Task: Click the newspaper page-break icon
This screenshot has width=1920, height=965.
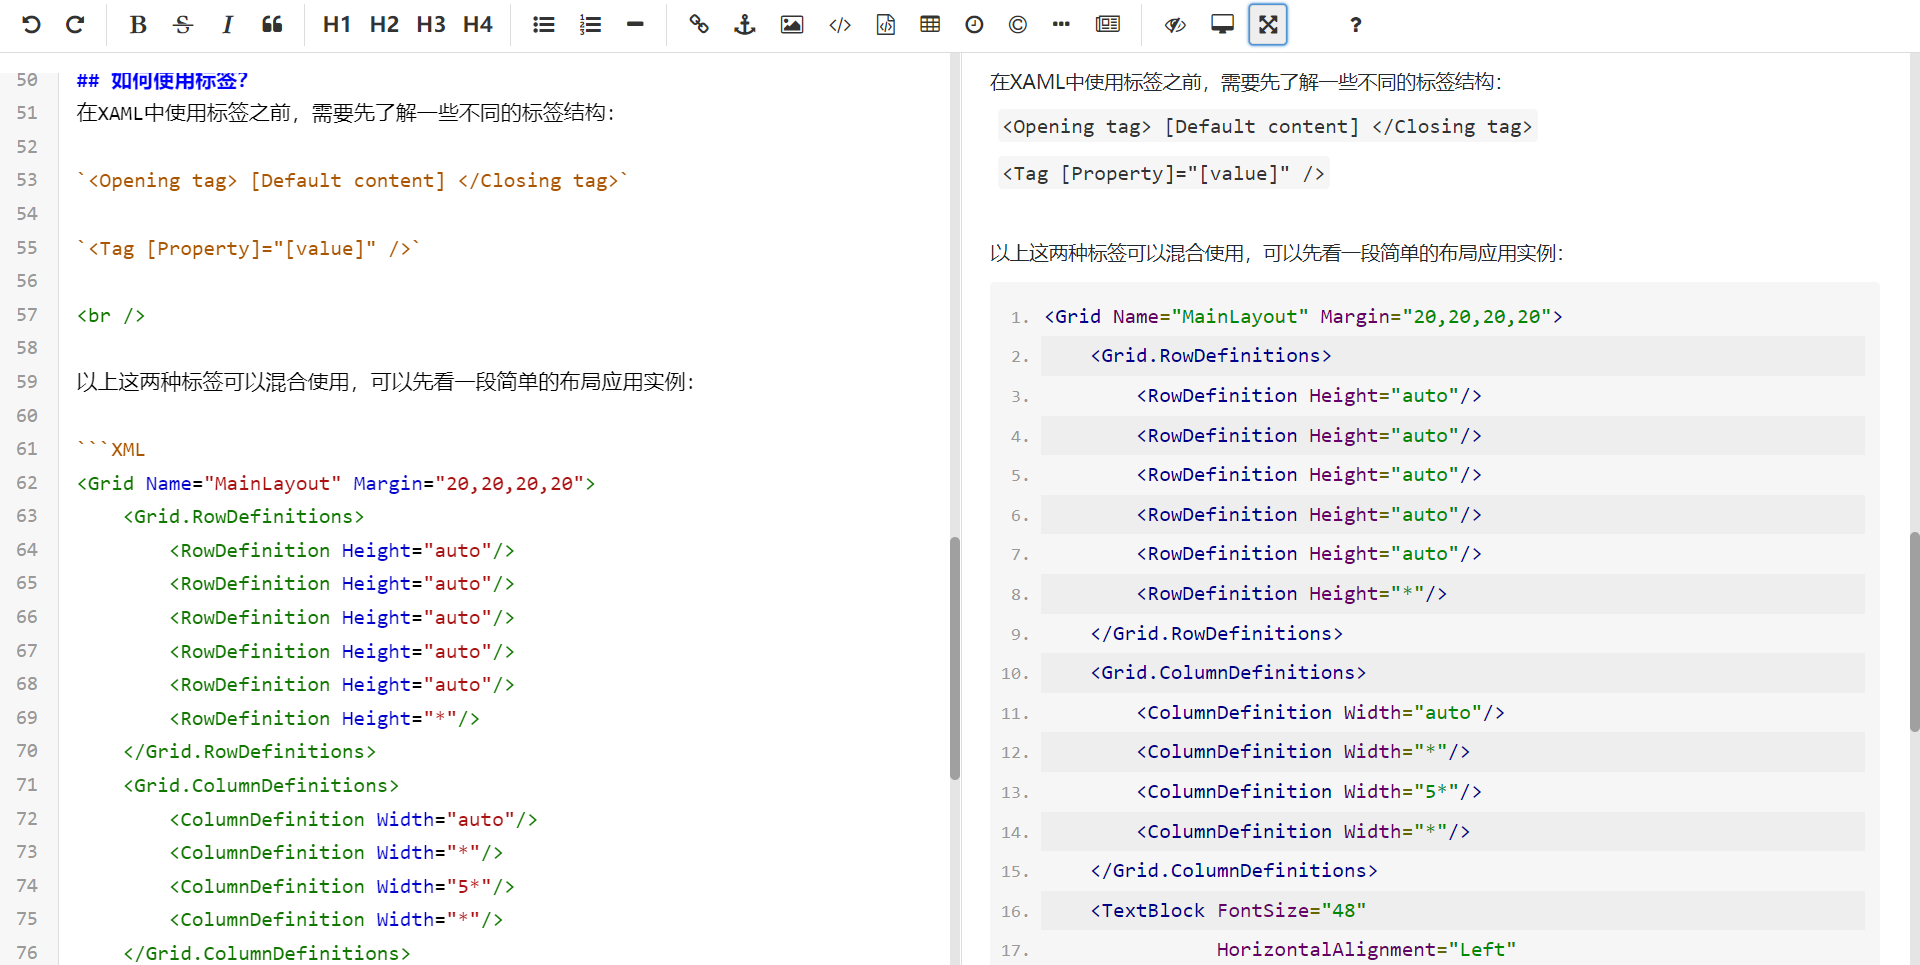Action: 1108,25
